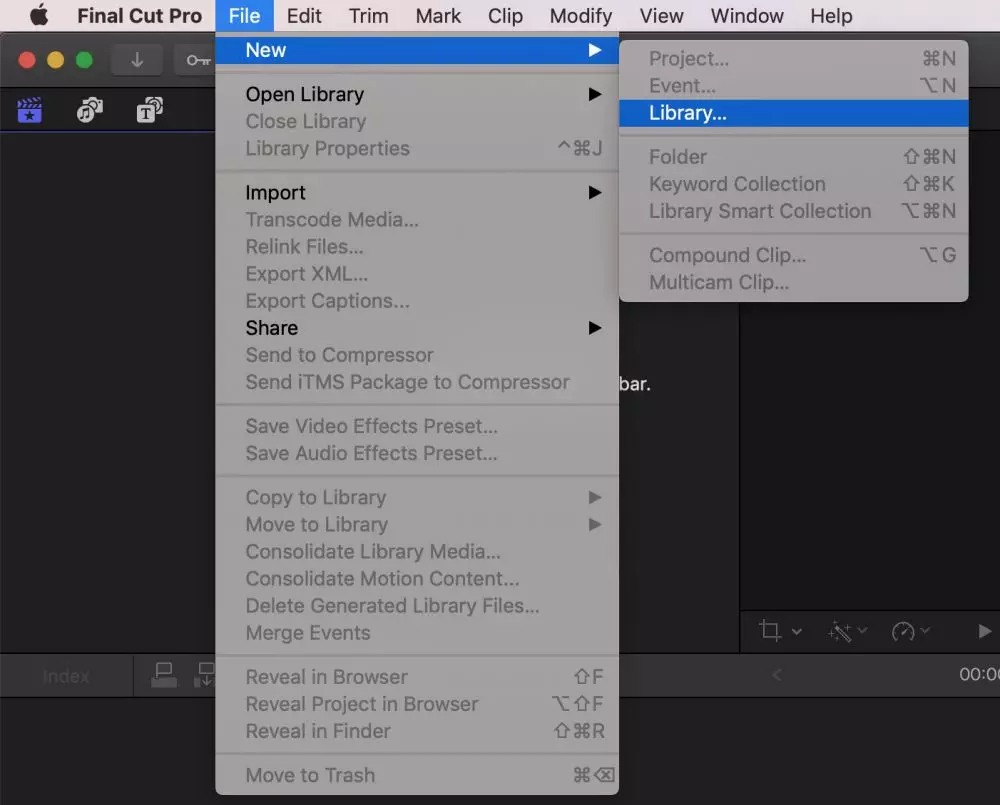Select Project... in New submenu
1000x805 pixels.
coord(793,59)
